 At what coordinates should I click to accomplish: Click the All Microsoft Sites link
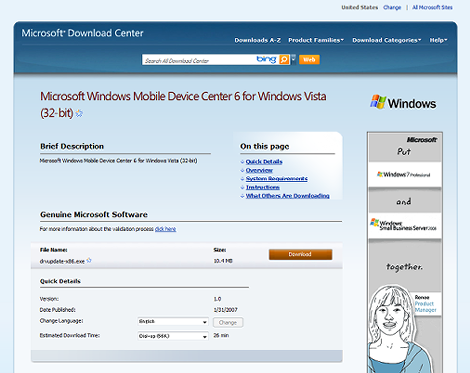click(432, 7)
